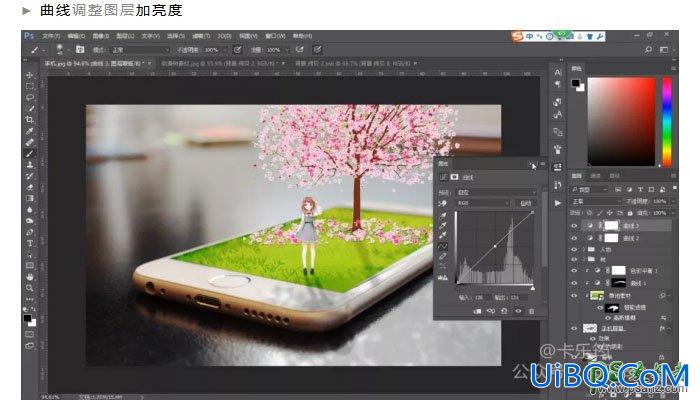Click the on-image adjustment hand tool in Curves

click(443, 203)
